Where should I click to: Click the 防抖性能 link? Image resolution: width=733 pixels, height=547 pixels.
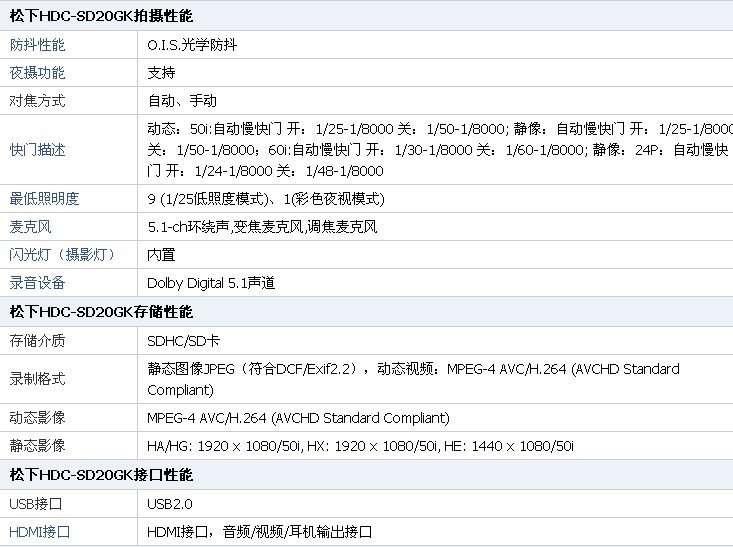[x=37, y=45]
